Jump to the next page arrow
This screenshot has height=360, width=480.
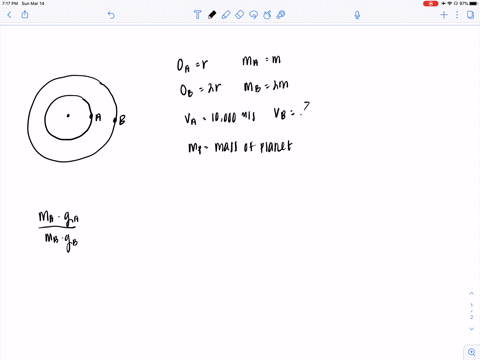click(471, 329)
